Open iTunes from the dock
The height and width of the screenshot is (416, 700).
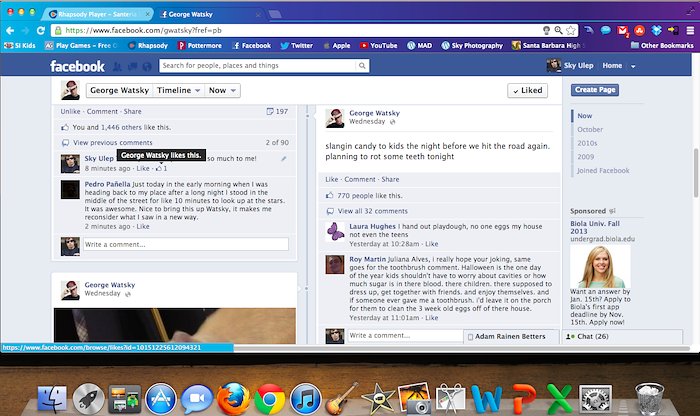coord(305,399)
